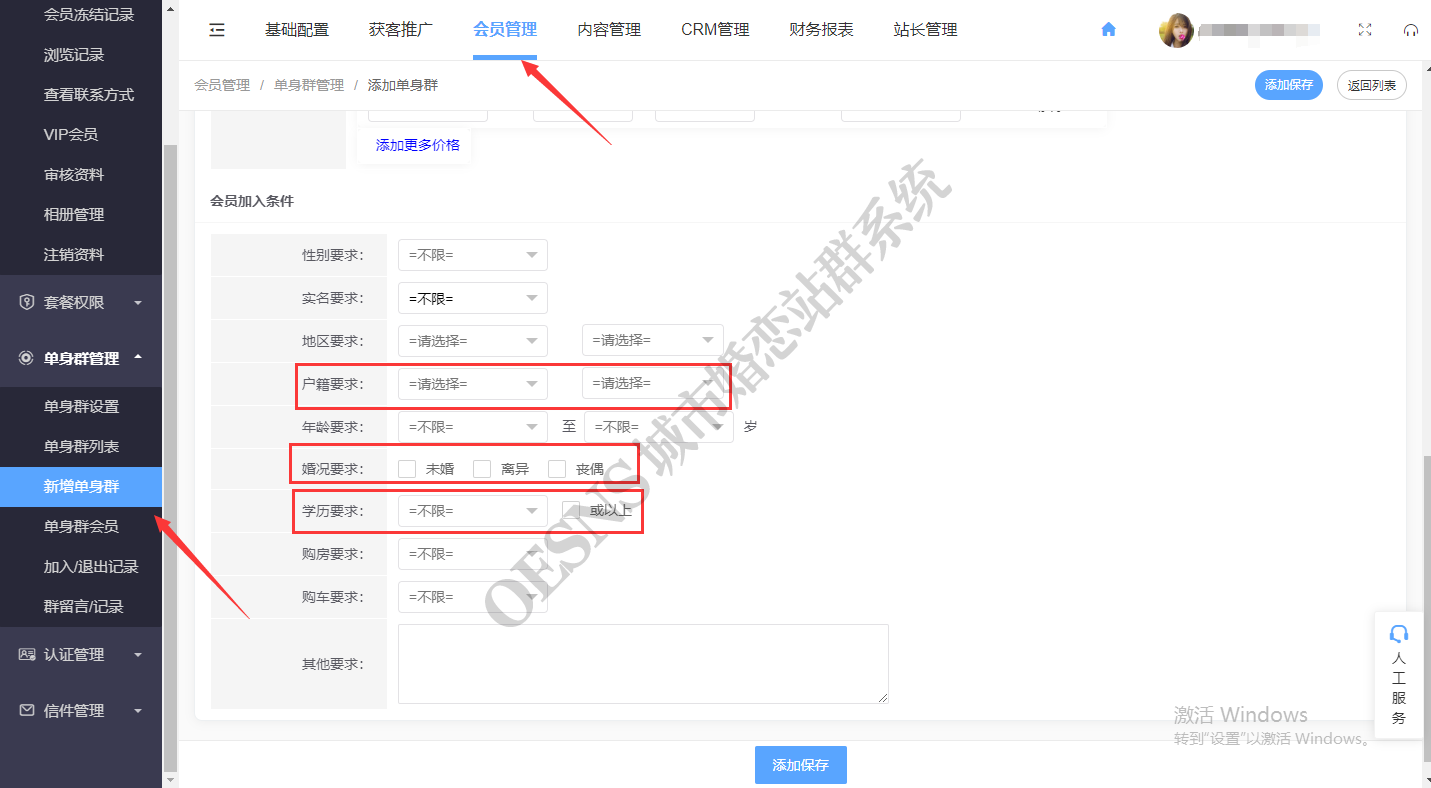Open the 财务报表 top menu
The height and width of the screenshot is (788, 1431).
pos(821,30)
